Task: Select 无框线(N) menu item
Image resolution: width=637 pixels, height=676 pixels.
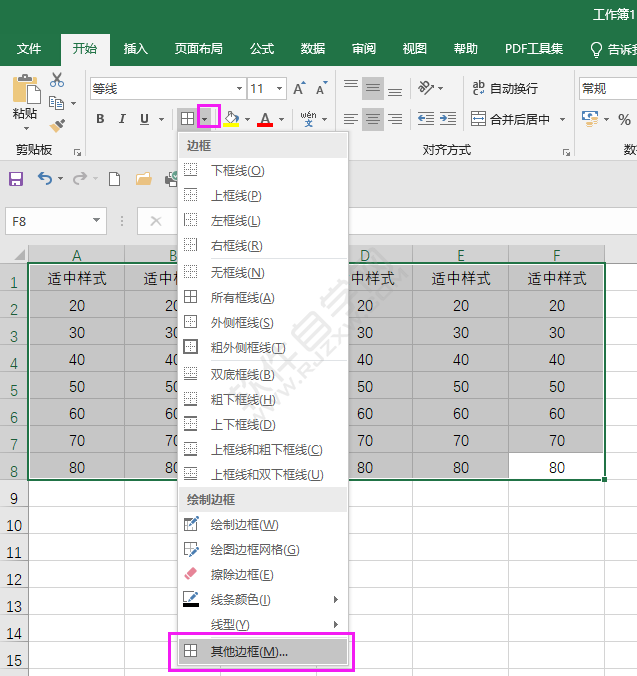Action: [x=263, y=272]
